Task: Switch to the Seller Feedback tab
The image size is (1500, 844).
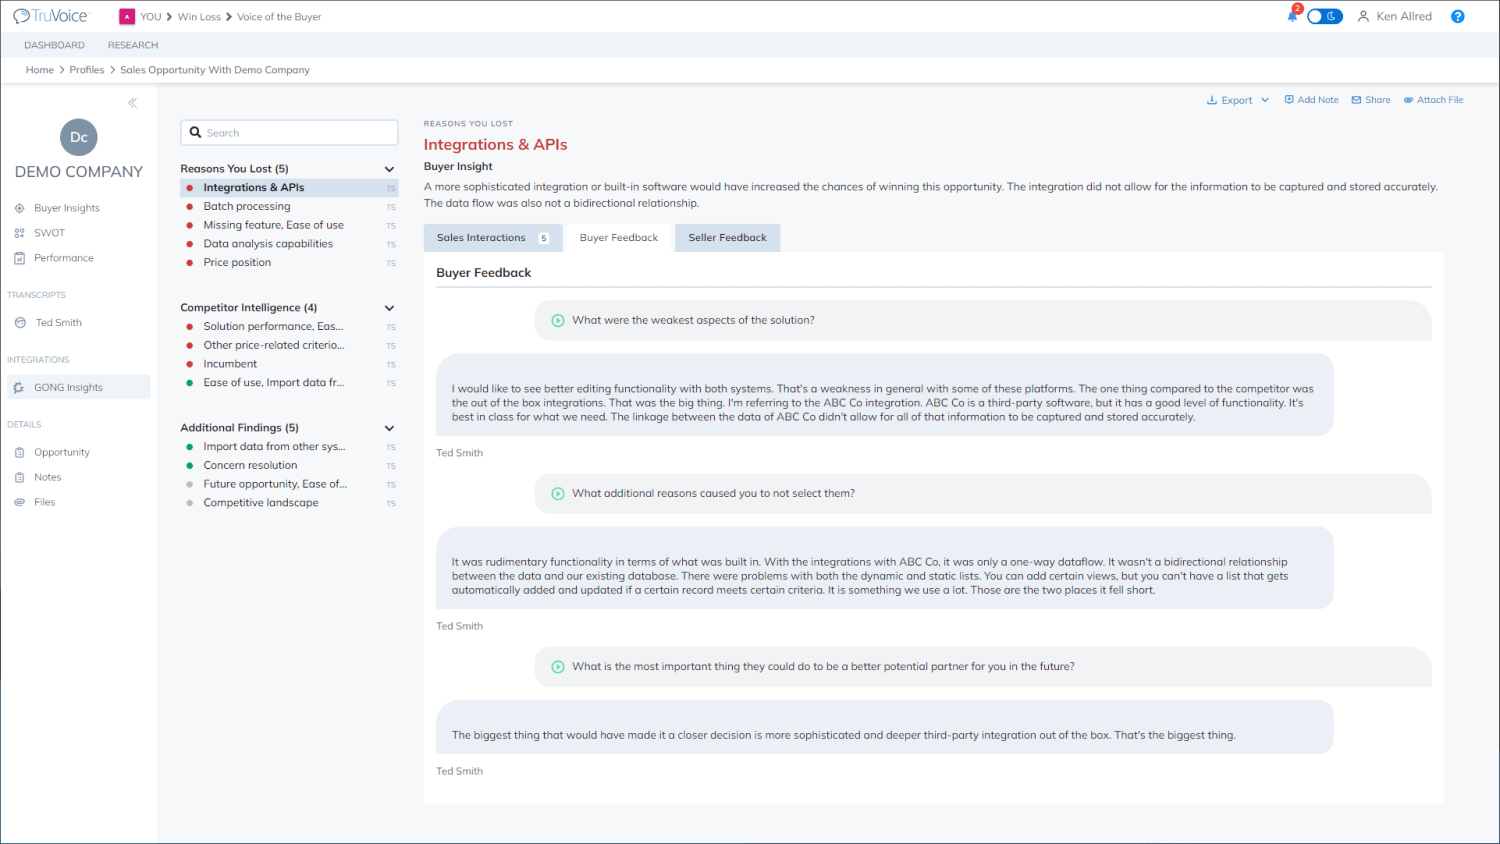Action: (727, 238)
